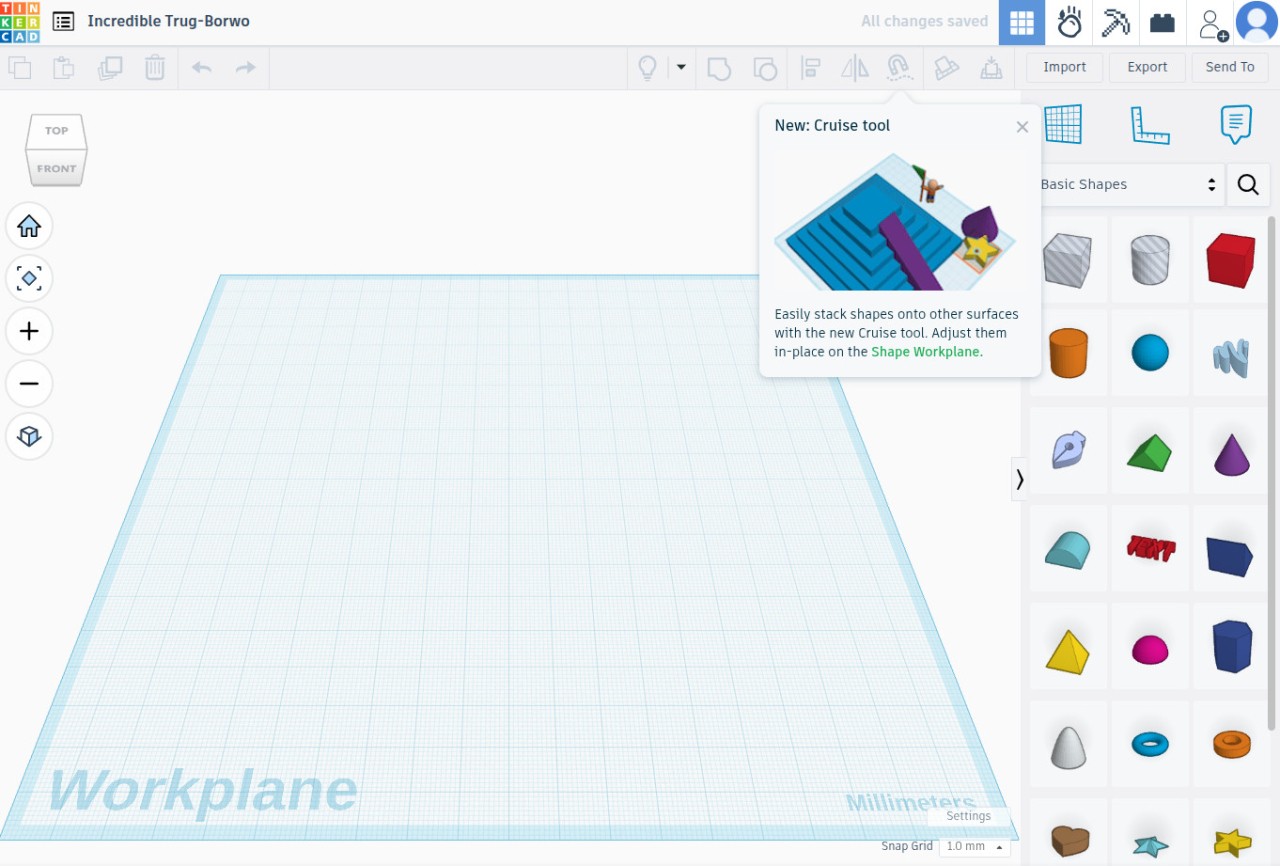Zoom in with the plus button
Screen dimensions: 1280x866
coord(29,331)
